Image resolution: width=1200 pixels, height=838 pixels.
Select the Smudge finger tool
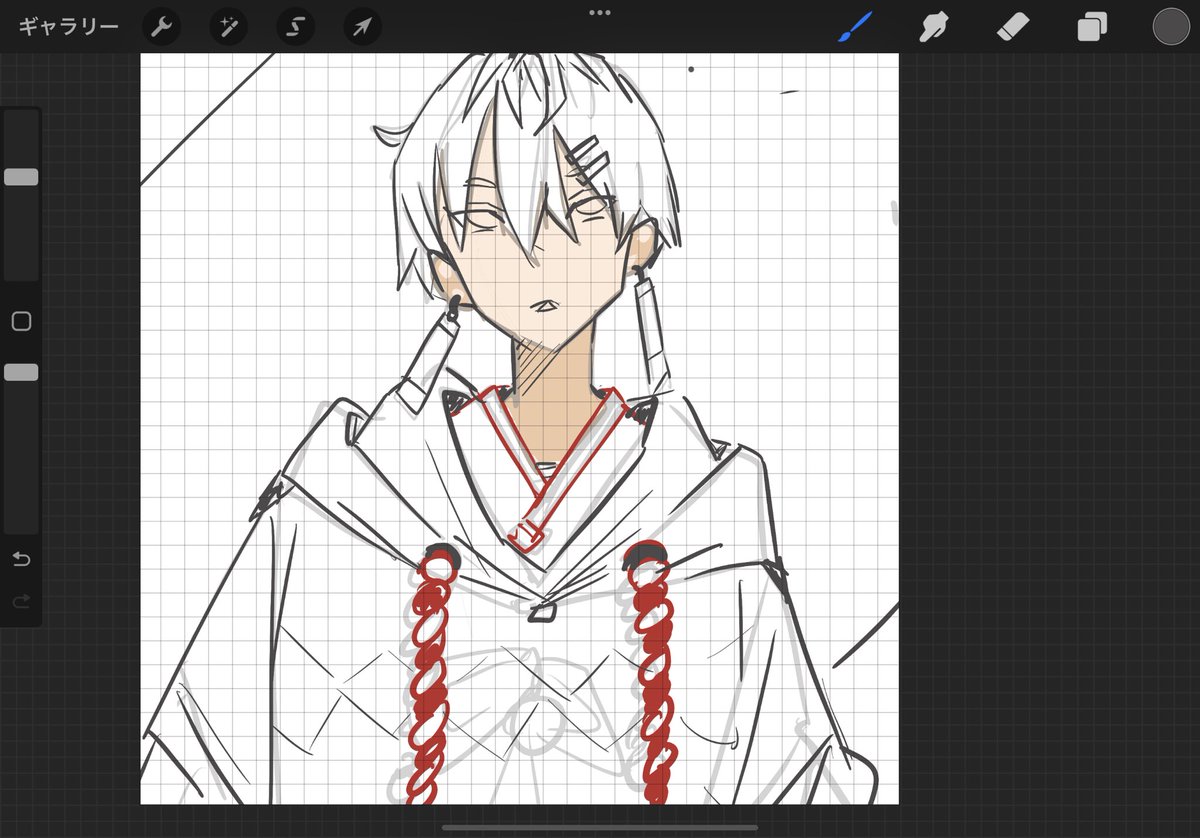pyautogui.click(x=934, y=27)
